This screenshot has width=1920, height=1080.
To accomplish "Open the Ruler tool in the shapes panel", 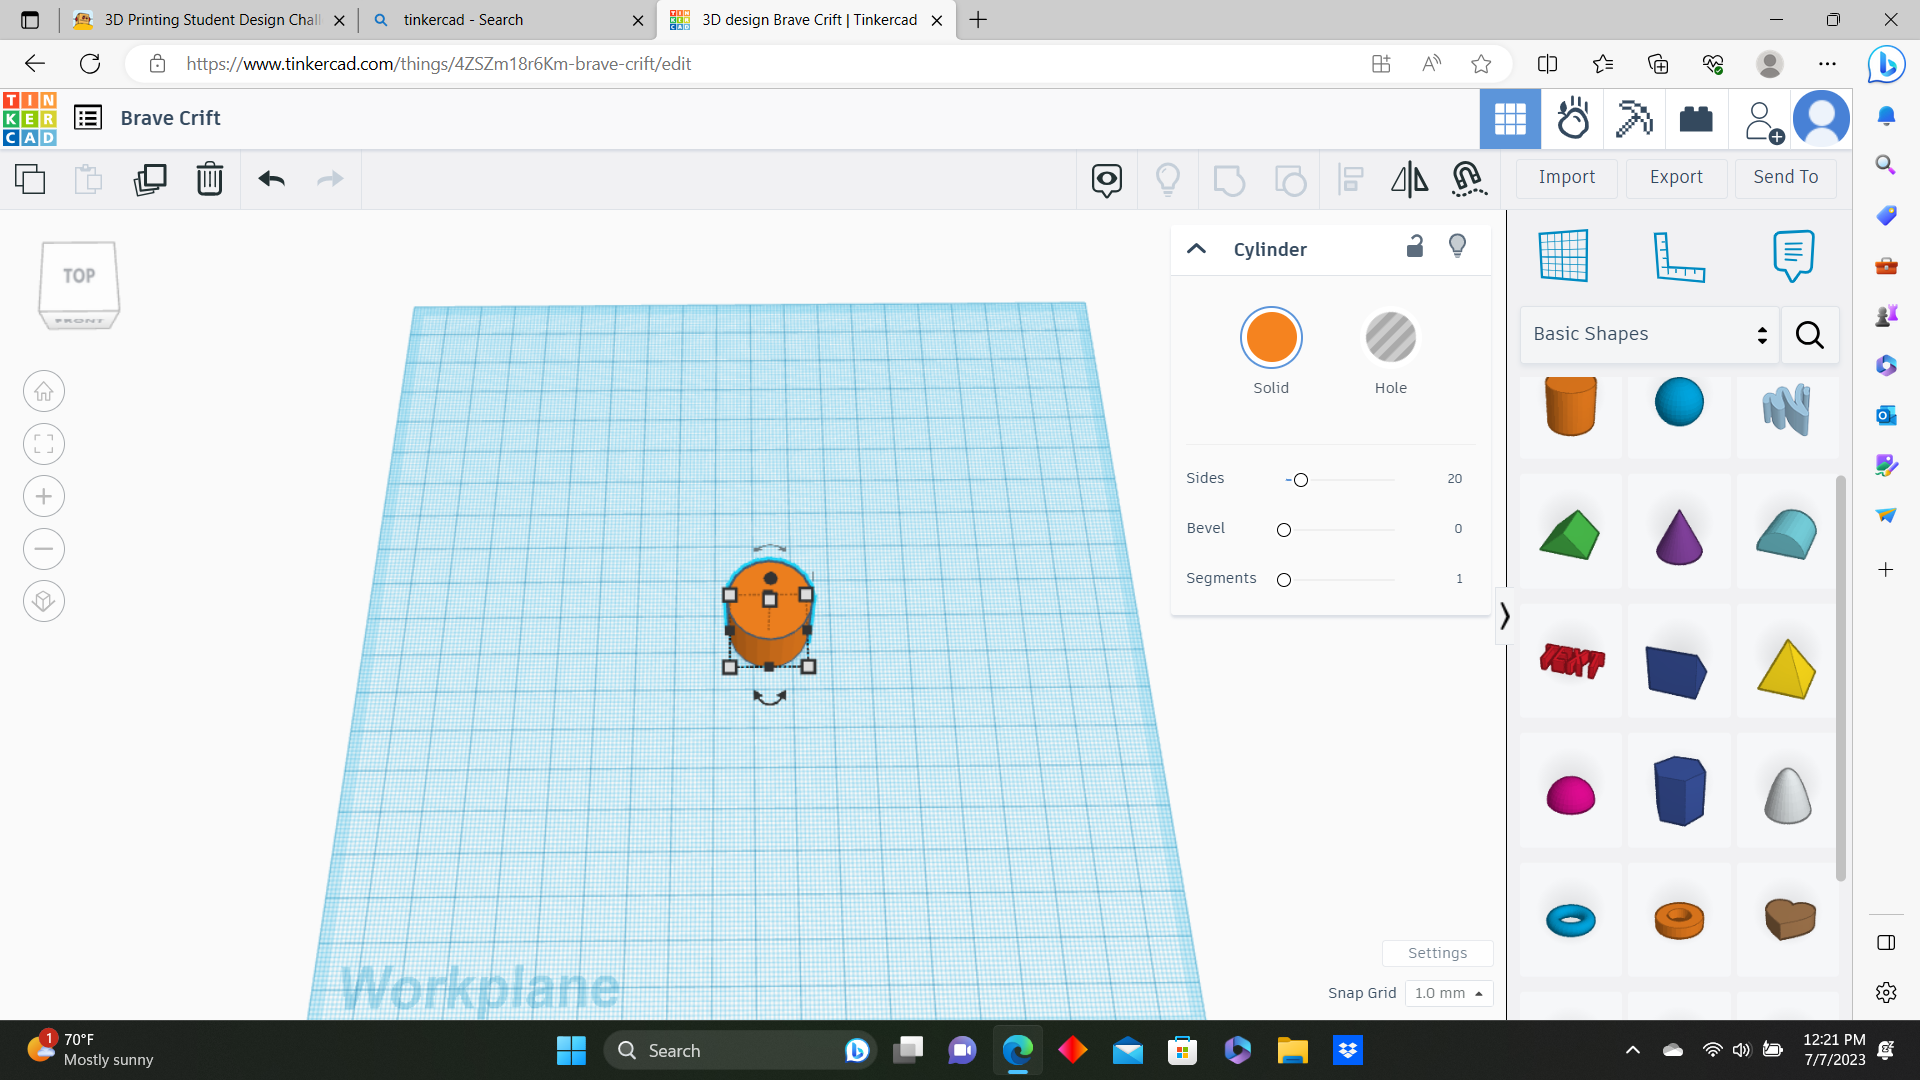I will click(x=1678, y=255).
